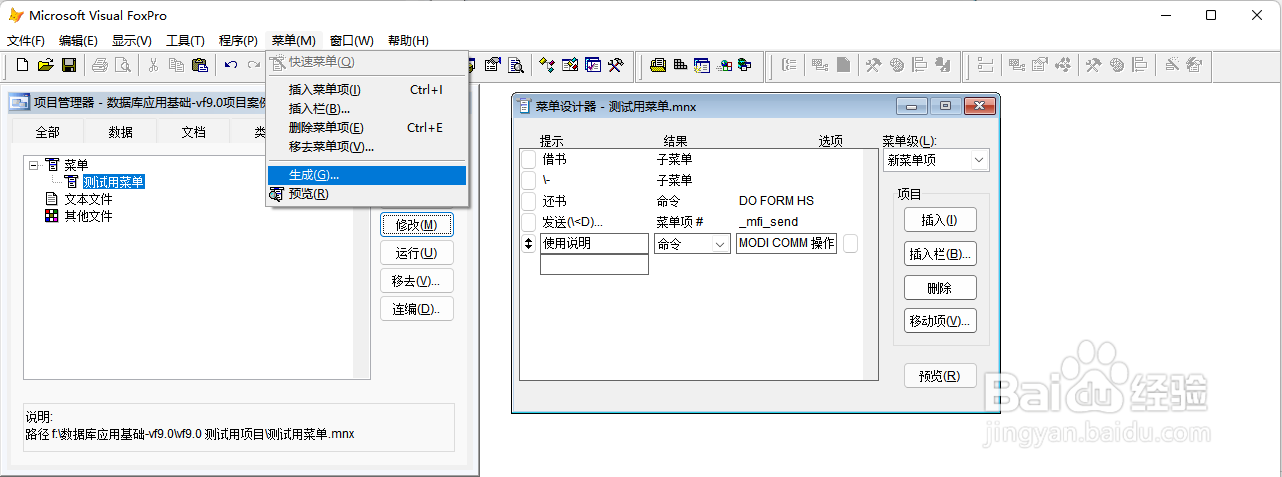Click the blue window with star icon

702,66
